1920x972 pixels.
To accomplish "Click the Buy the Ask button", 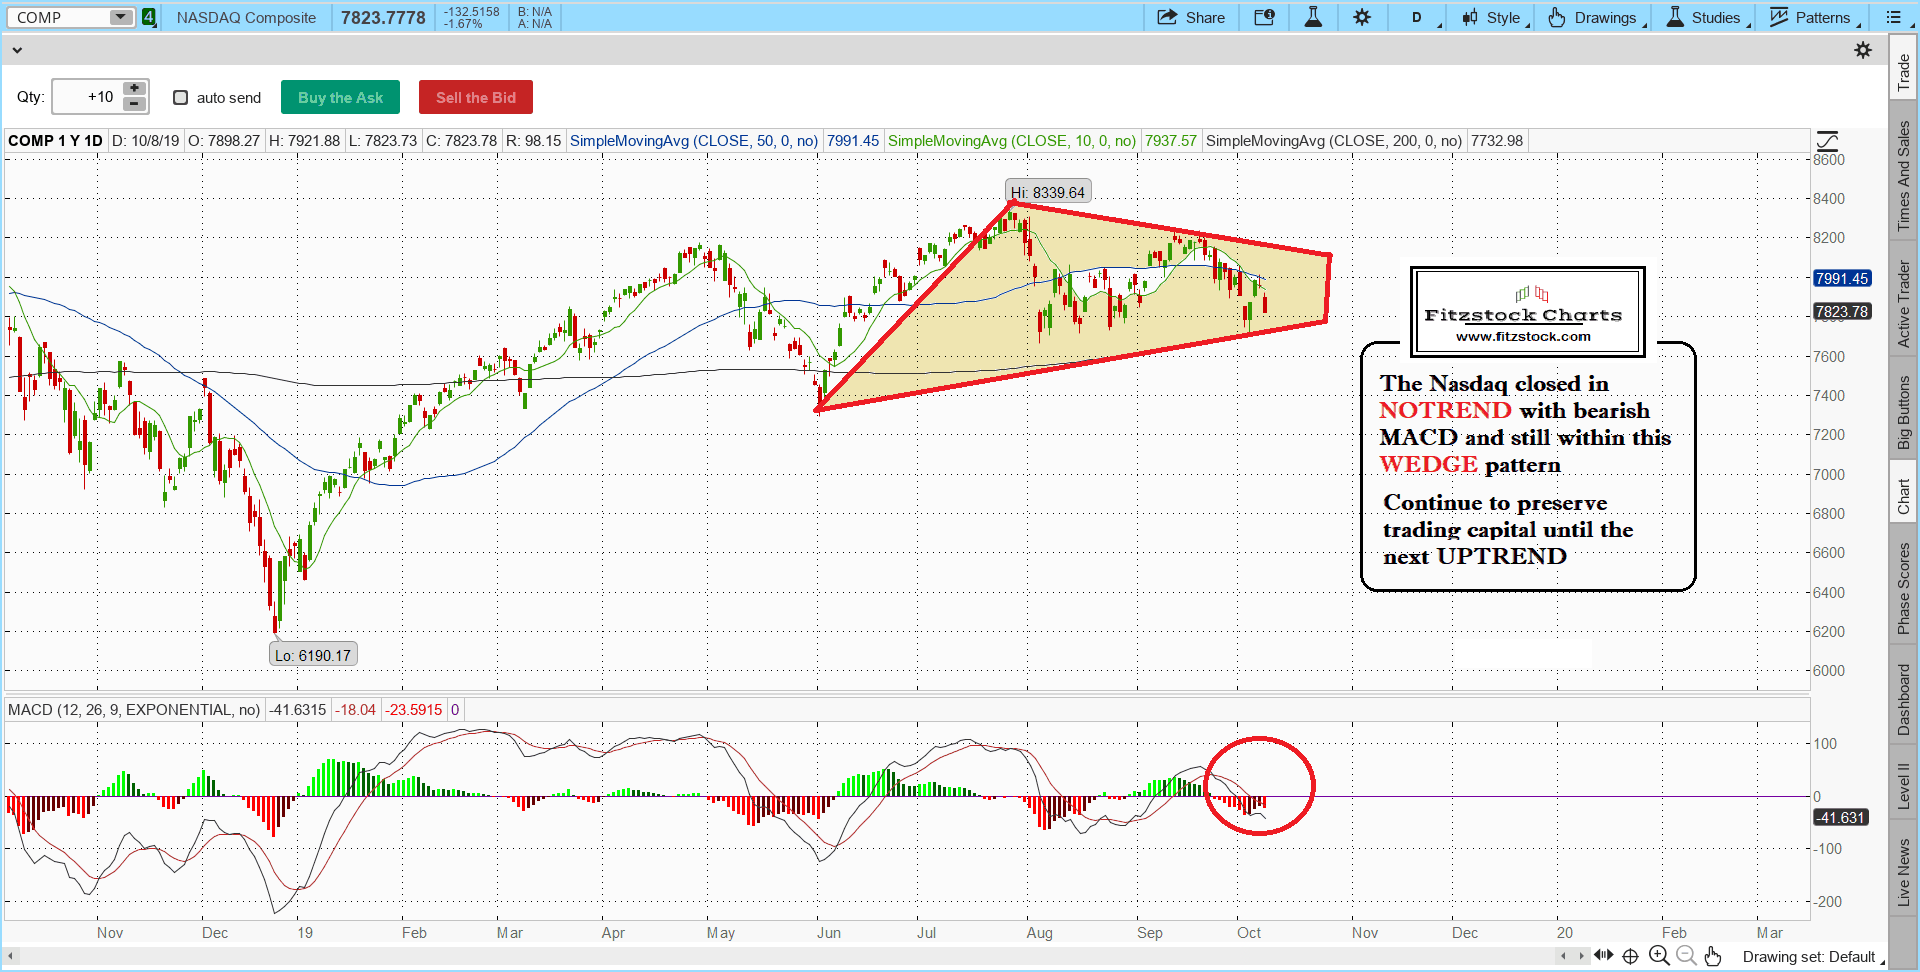I will (x=340, y=98).
